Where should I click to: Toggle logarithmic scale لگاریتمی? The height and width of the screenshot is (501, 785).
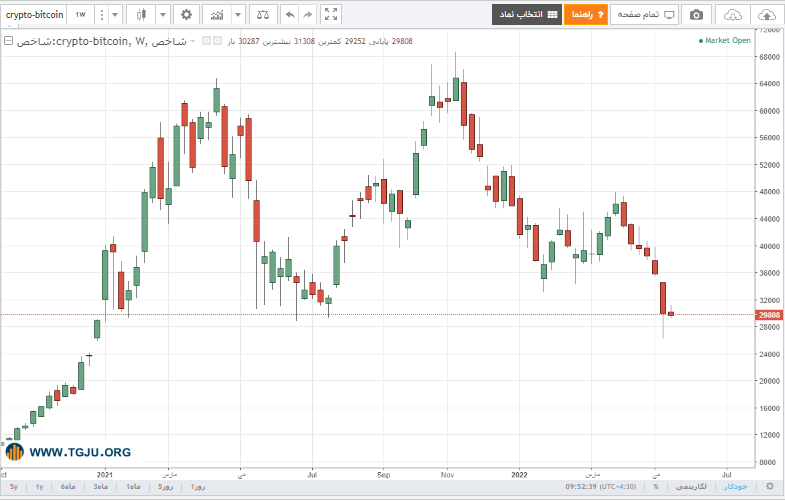point(691,486)
